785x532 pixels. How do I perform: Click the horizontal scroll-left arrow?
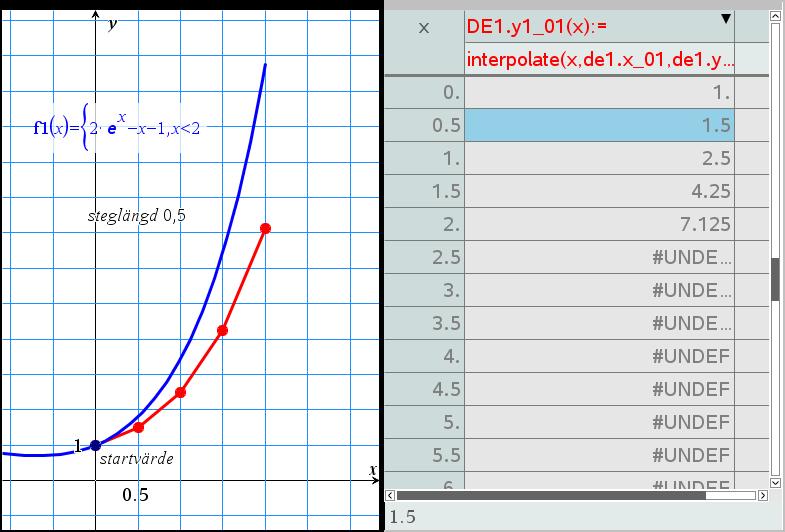click(391, 494)
